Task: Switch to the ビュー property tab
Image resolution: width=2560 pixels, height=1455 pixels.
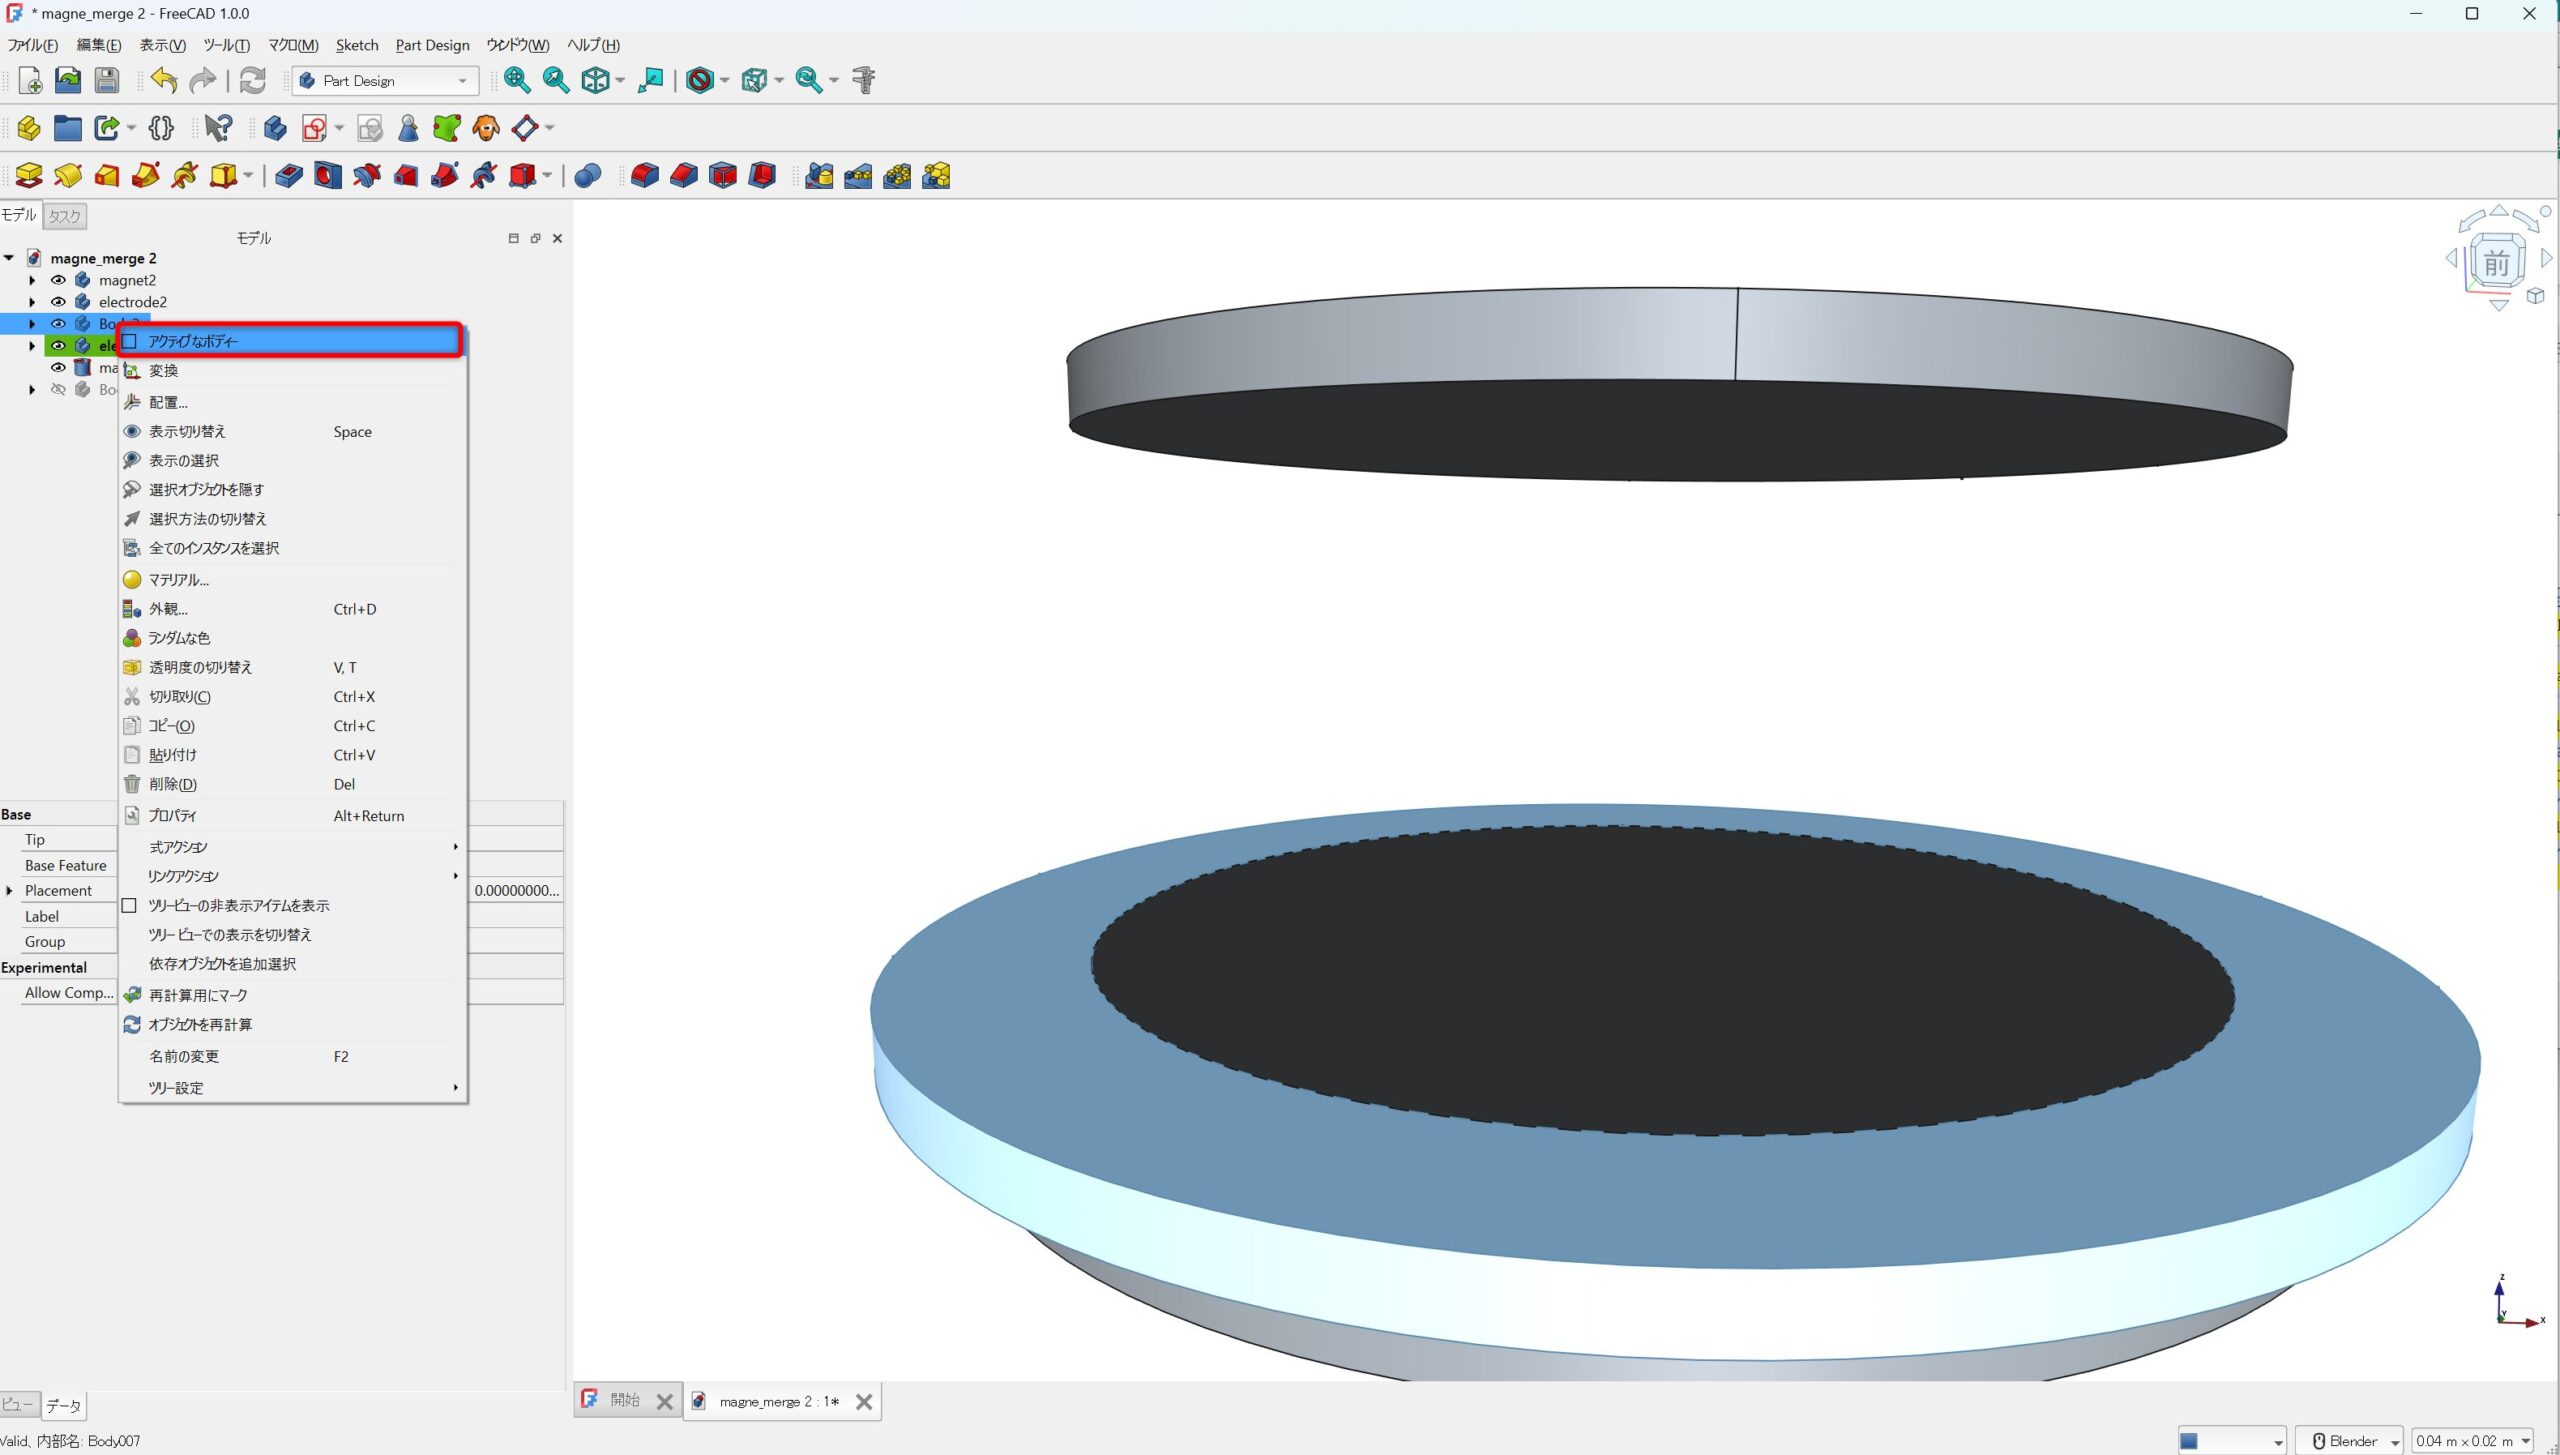Action: pyautogui.click(x=18, y=1405)
